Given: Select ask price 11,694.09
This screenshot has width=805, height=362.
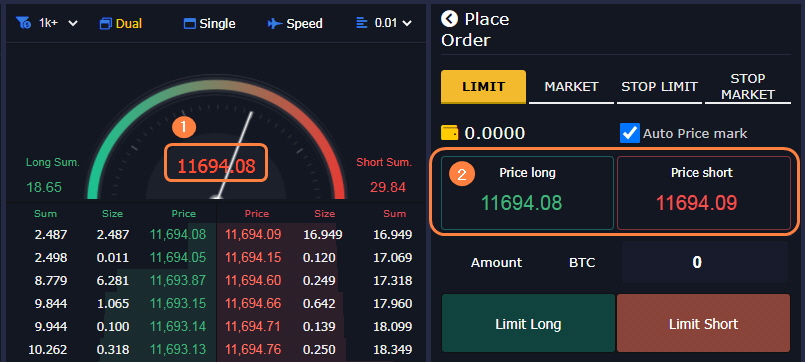Looking at the screenshot, I should pyautogui.click(x=253, y=235).
